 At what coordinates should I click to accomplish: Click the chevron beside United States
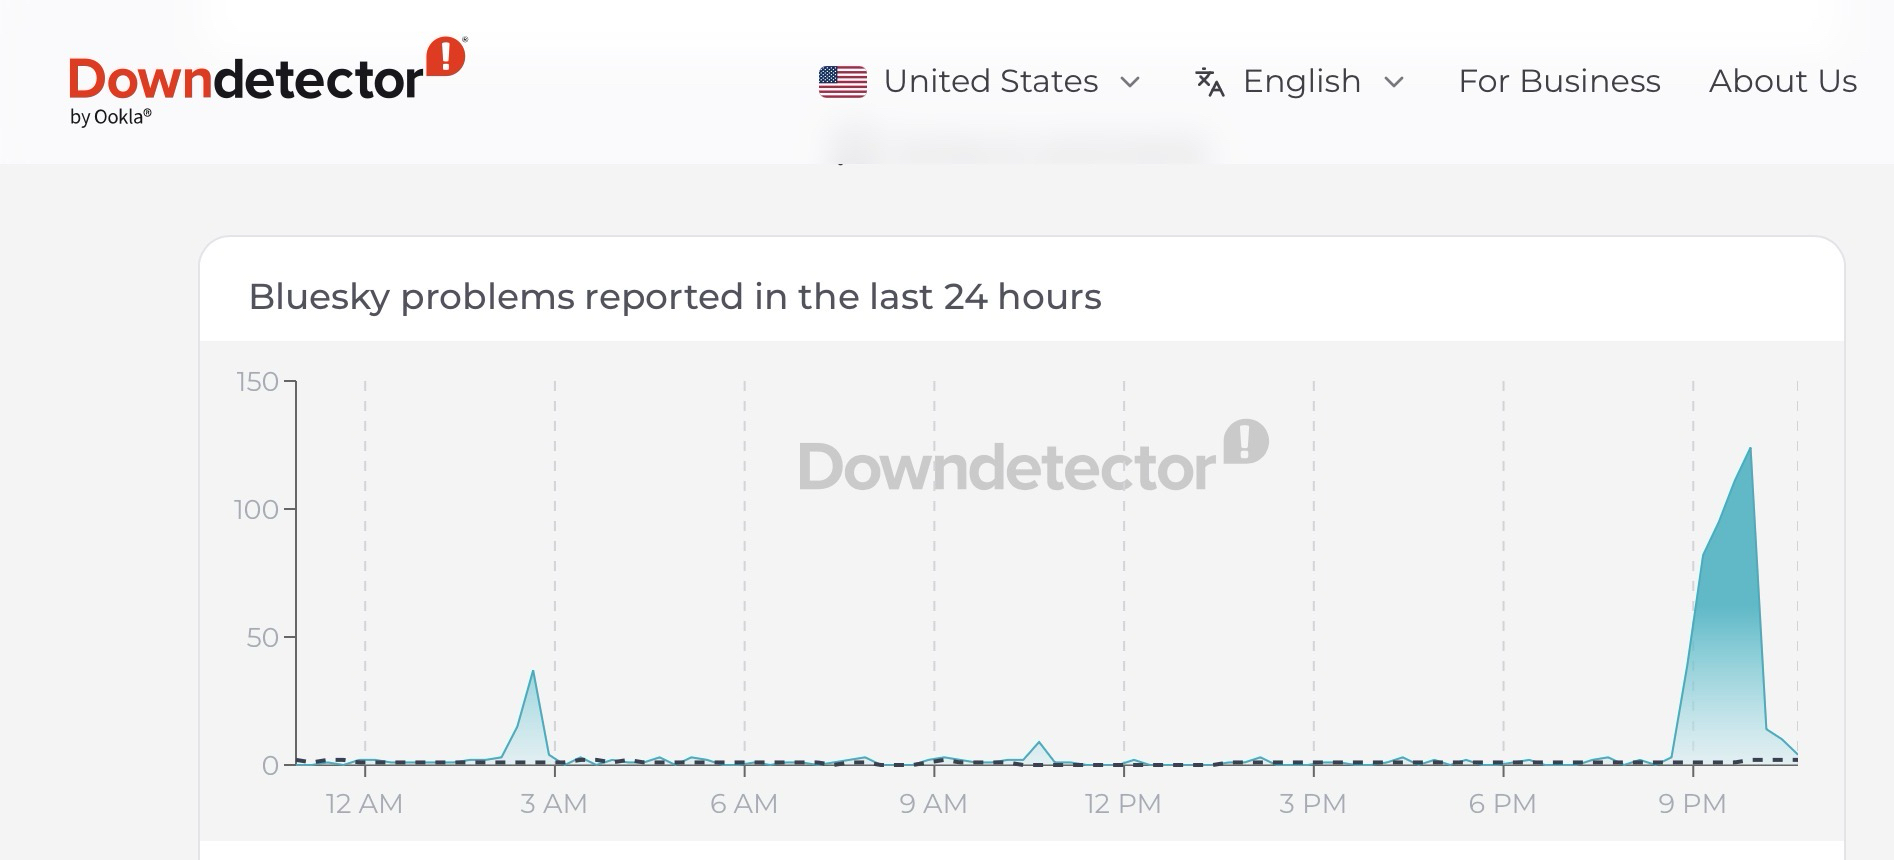pos(1130,82)
